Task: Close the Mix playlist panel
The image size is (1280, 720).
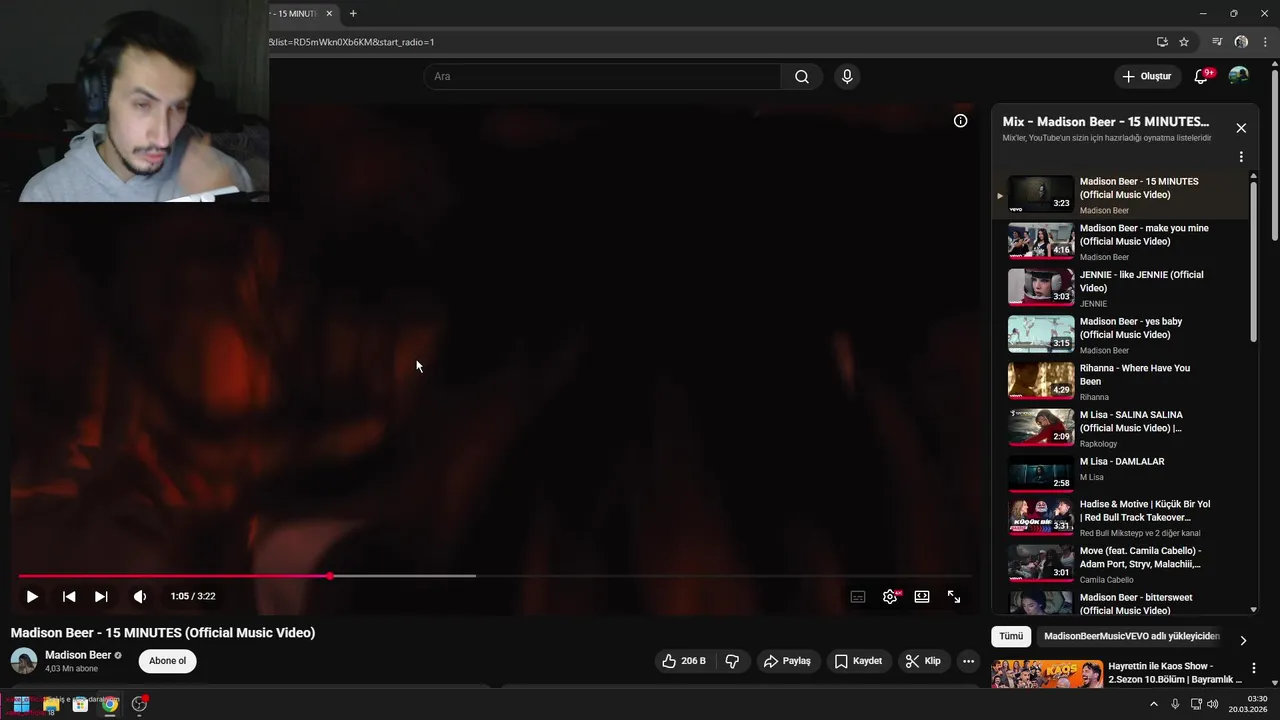Action: pos(1241,128)
